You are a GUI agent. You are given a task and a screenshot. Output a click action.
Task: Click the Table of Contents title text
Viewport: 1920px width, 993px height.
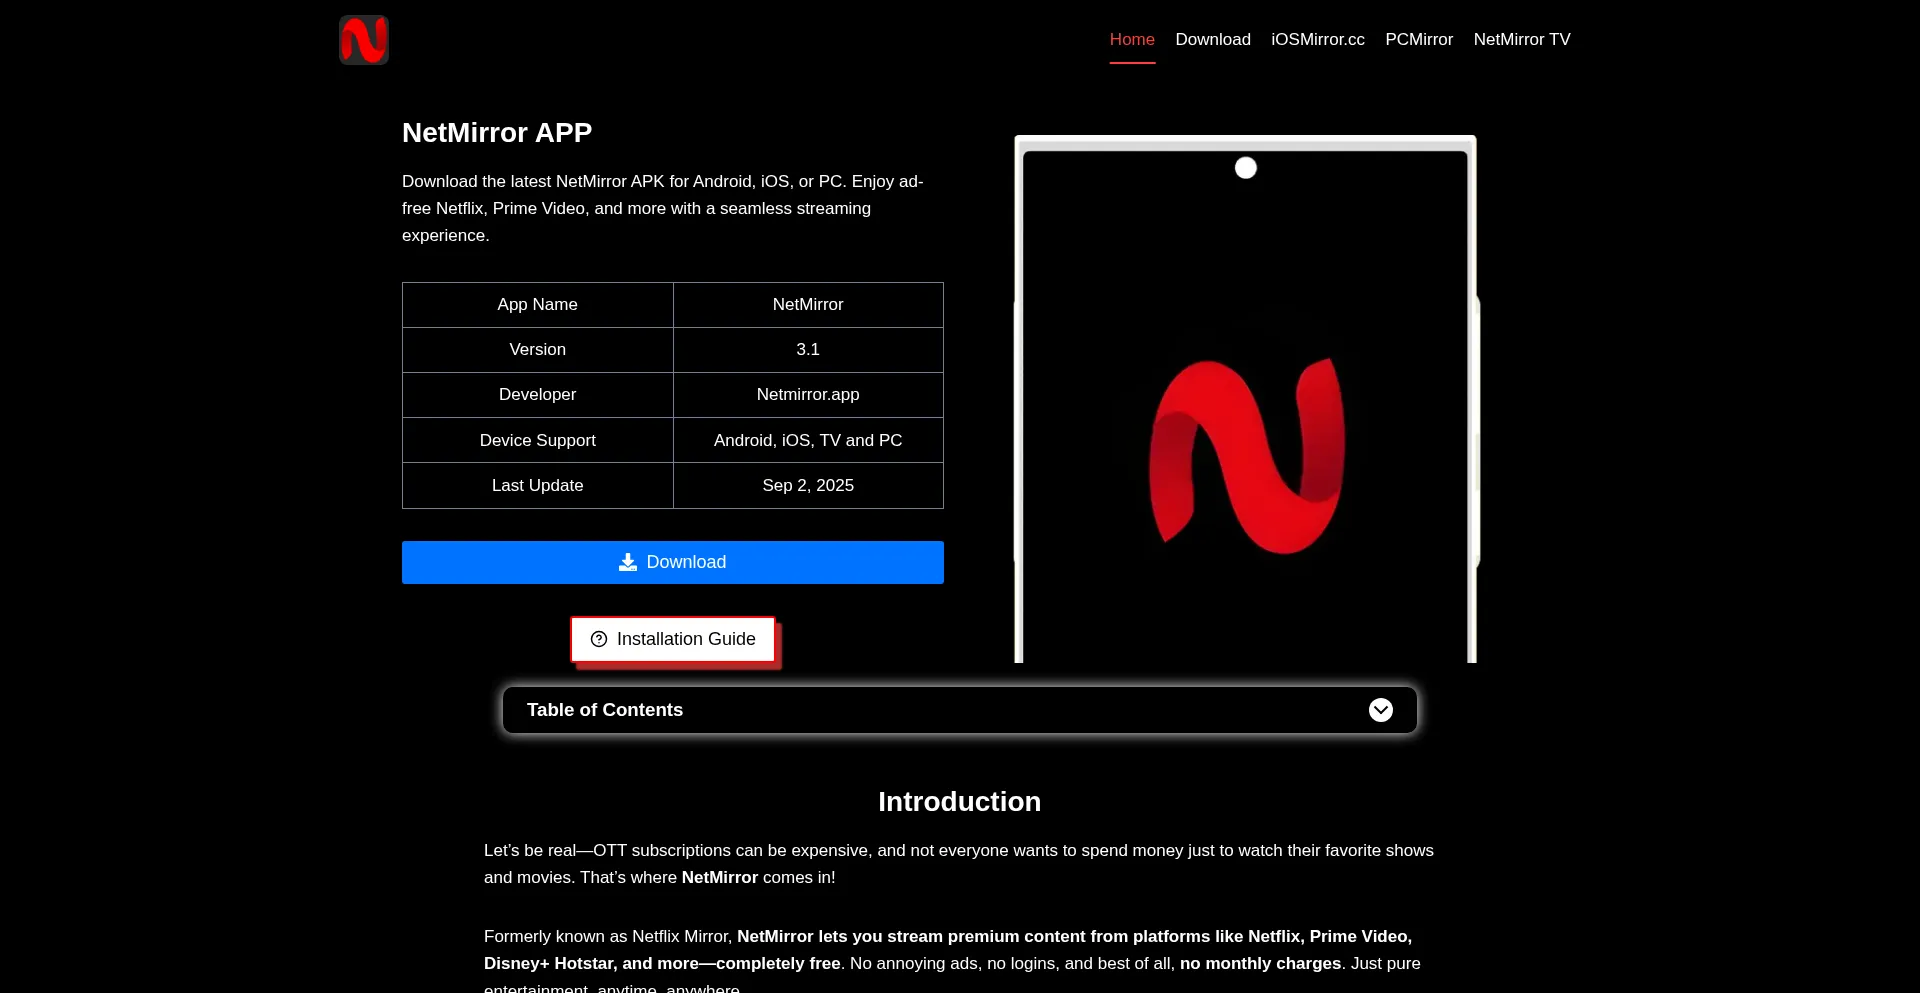pyautogui.click(x=604, y=710)
